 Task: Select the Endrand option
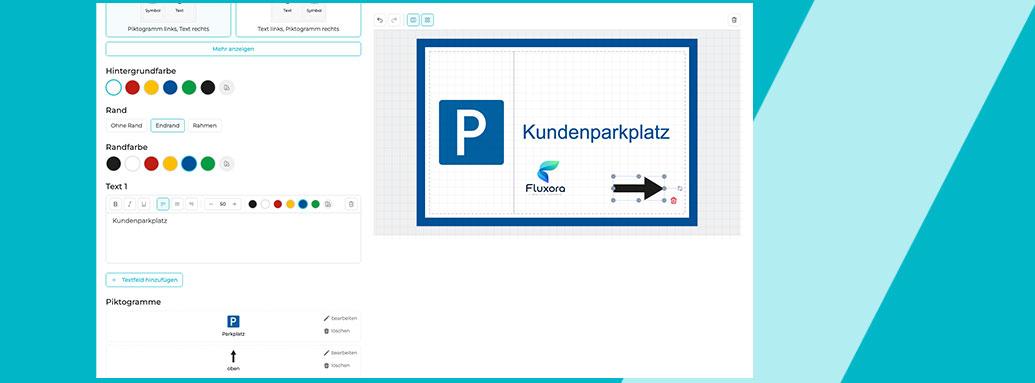[x=168, y=125]
